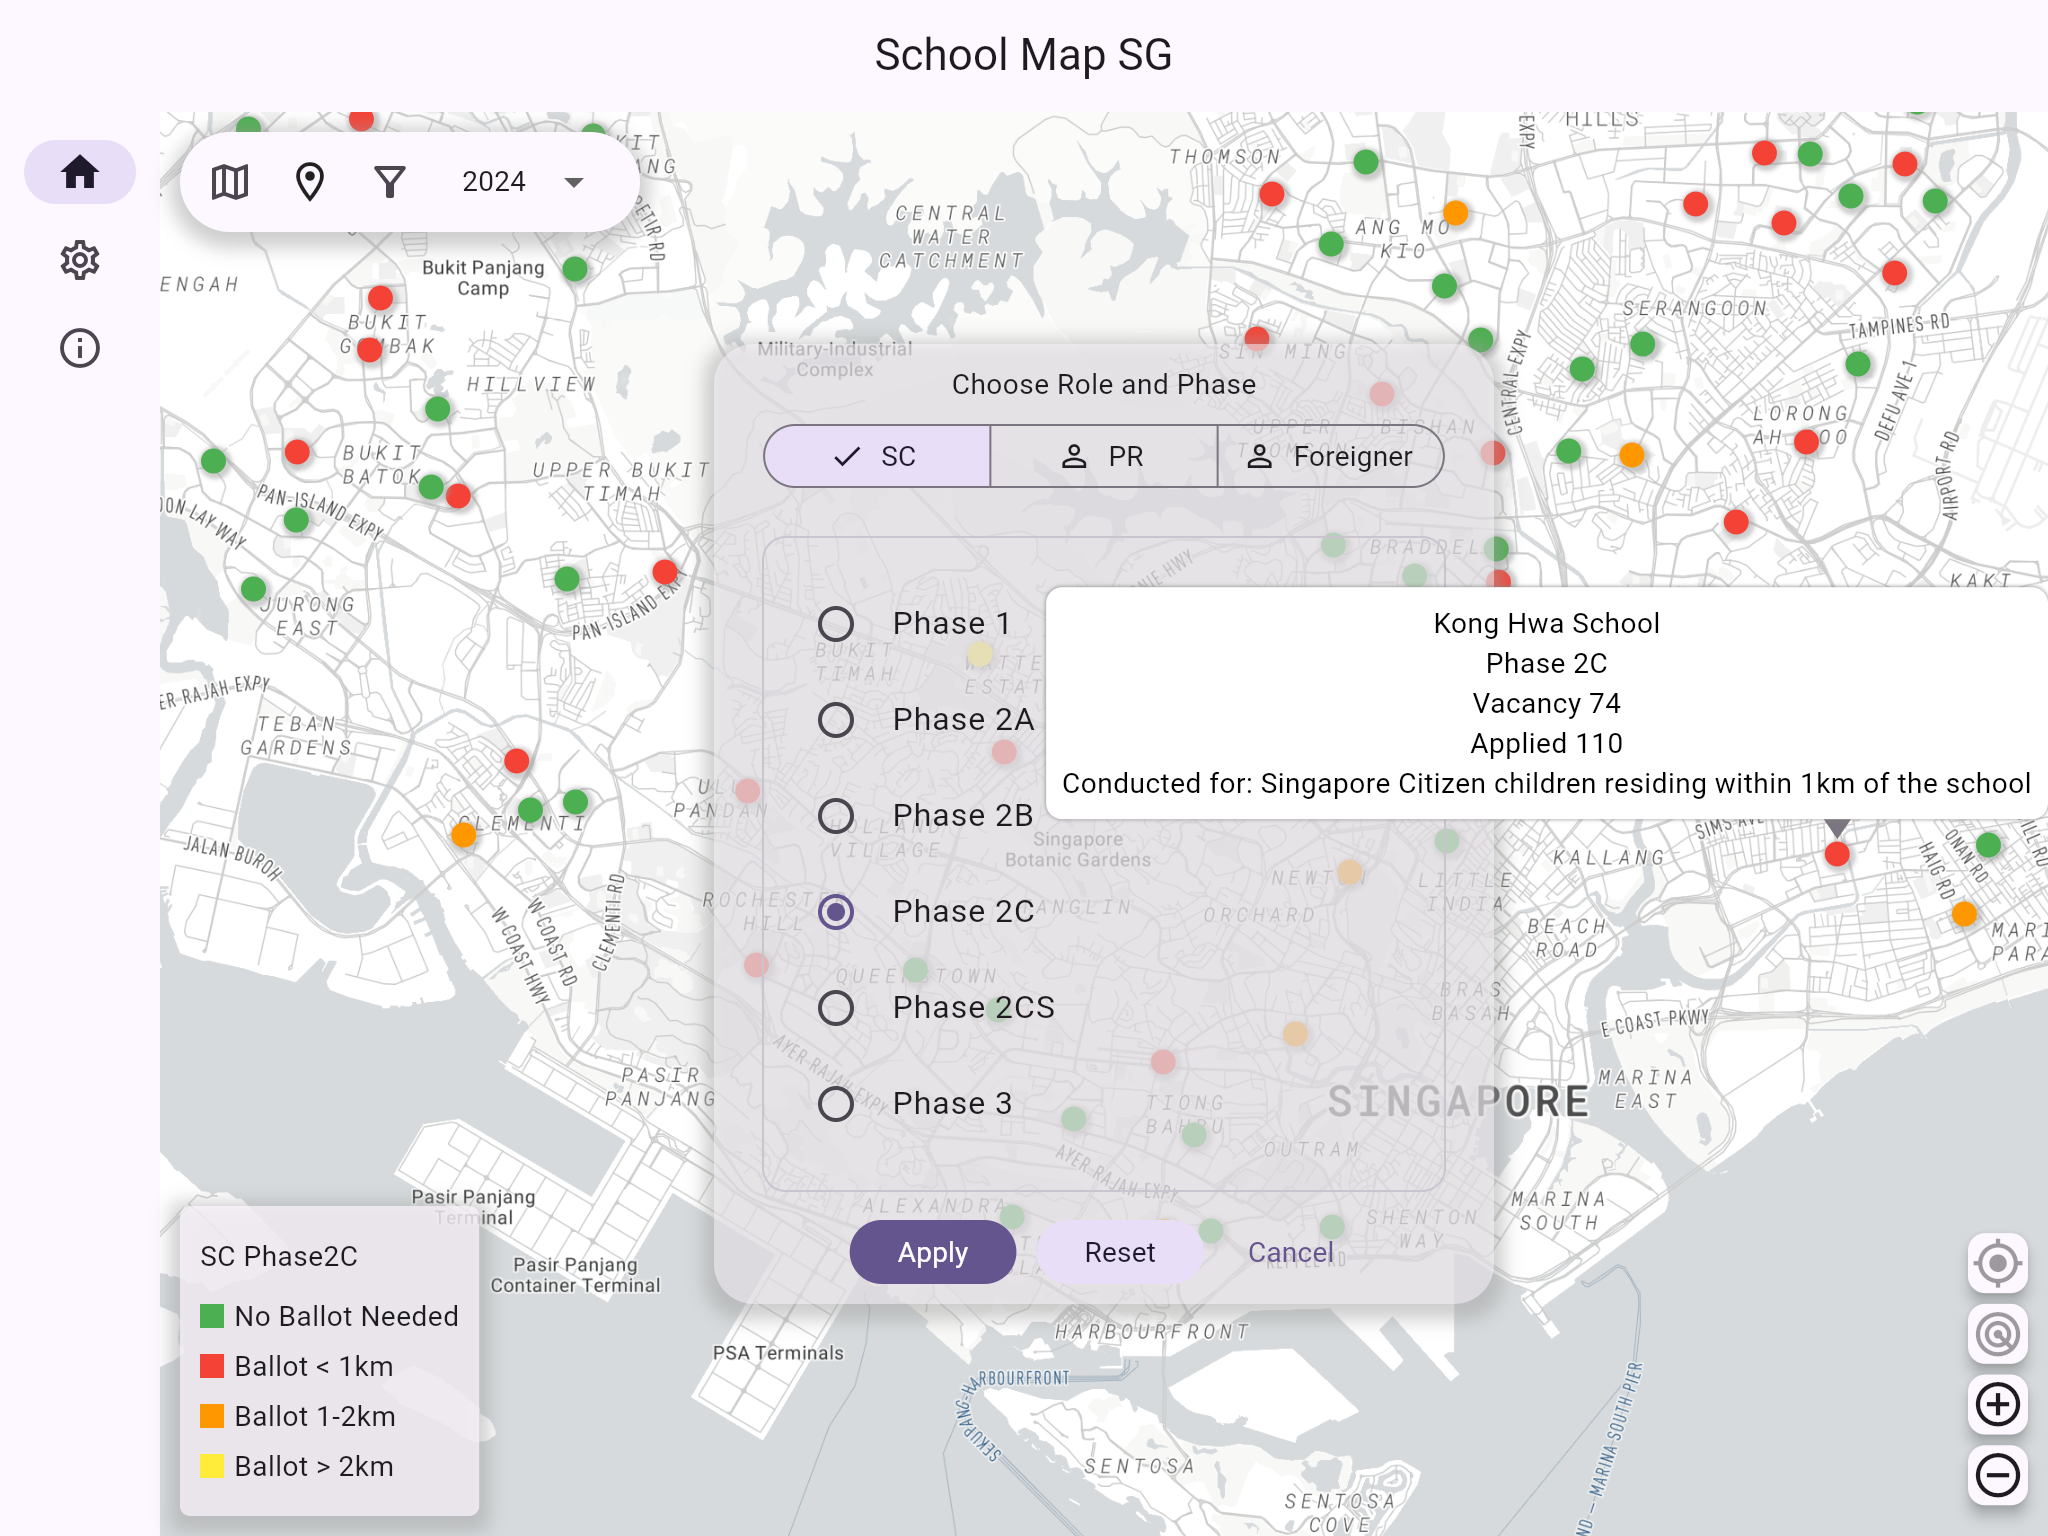The height and width of the screenshot is (1536, 2048).
Task: Zoom in with the plus button
Action: pos(1998,1405)
